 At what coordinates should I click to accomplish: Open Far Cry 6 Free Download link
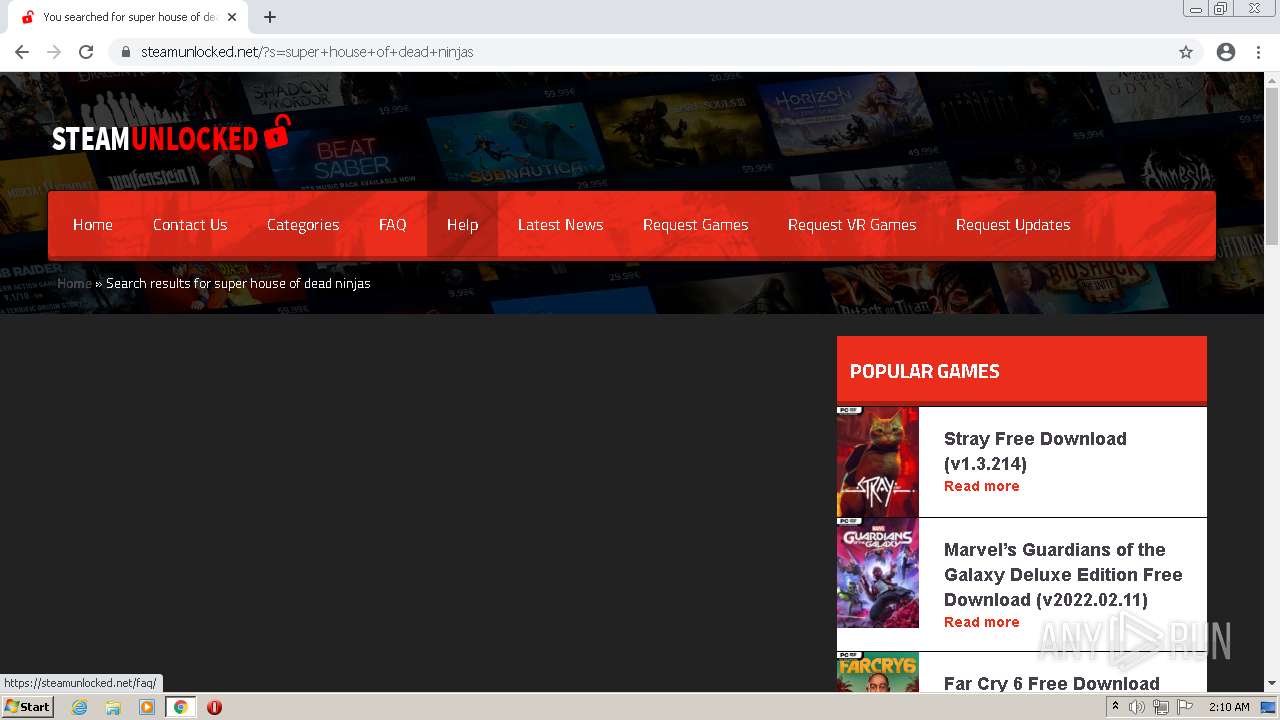pos(1052,683)
